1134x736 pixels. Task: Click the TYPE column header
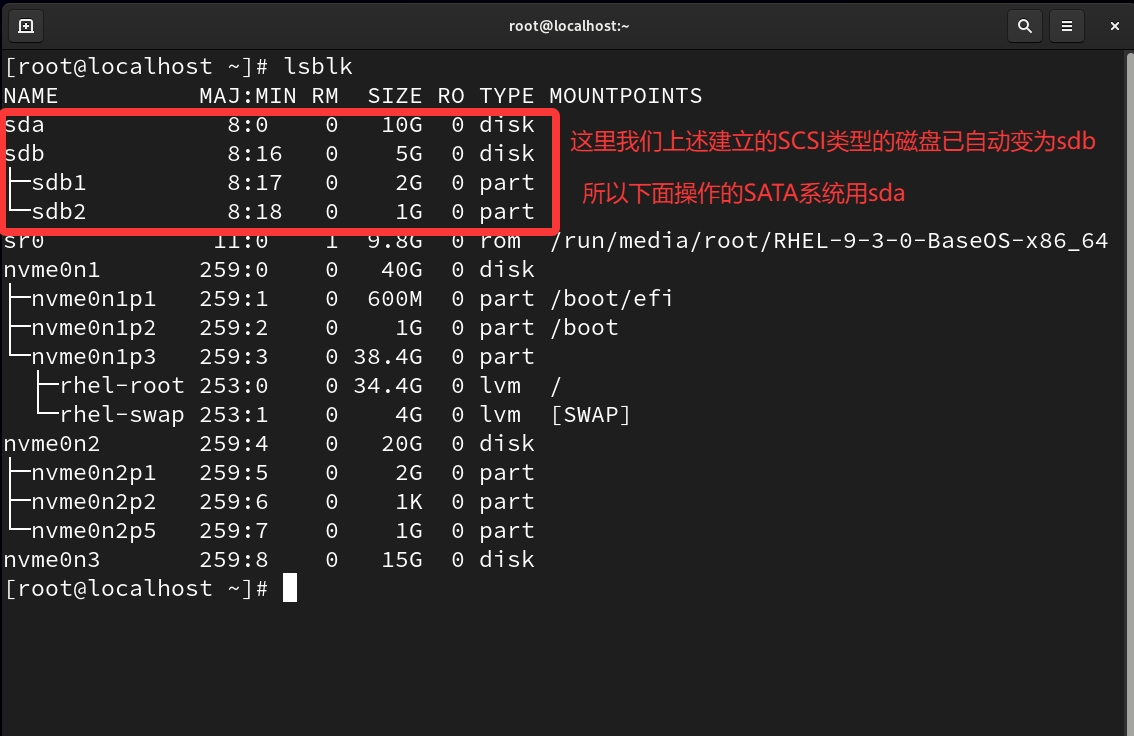[506, 96]
